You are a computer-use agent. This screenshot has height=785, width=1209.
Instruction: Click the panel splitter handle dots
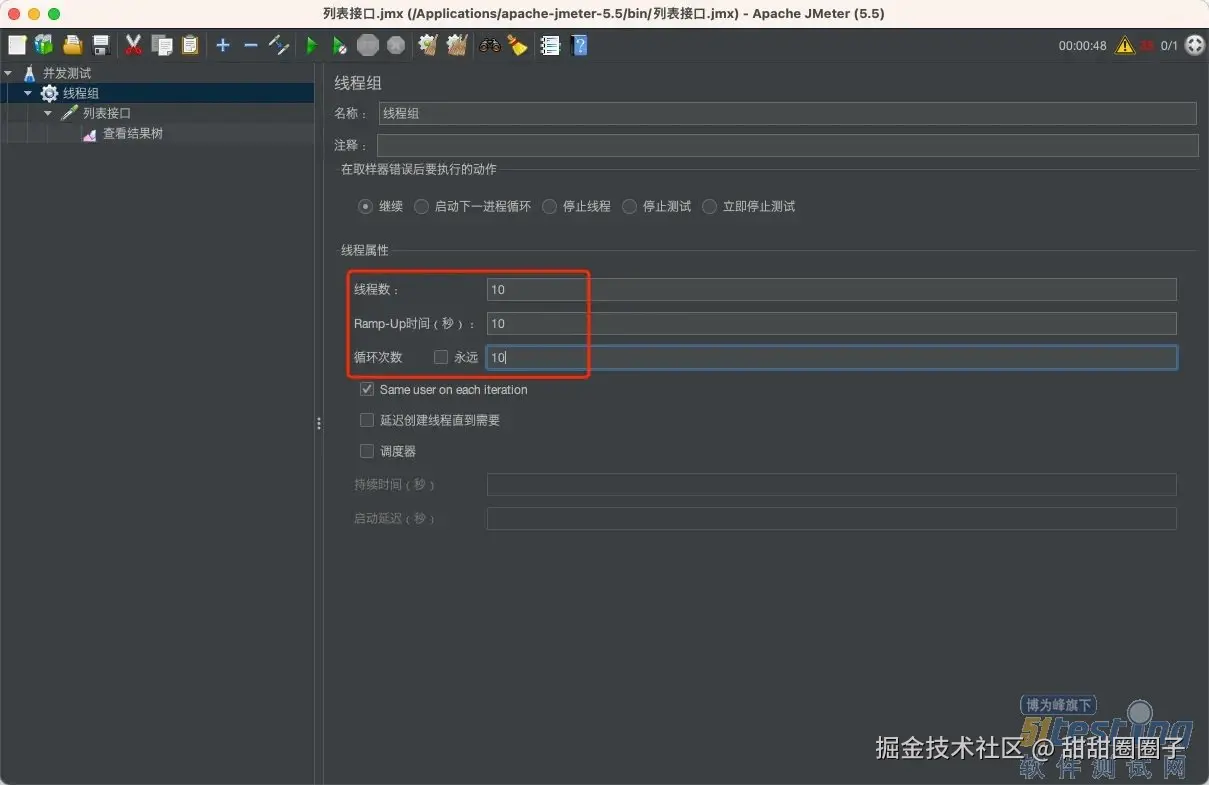click(x=319, y=423)
